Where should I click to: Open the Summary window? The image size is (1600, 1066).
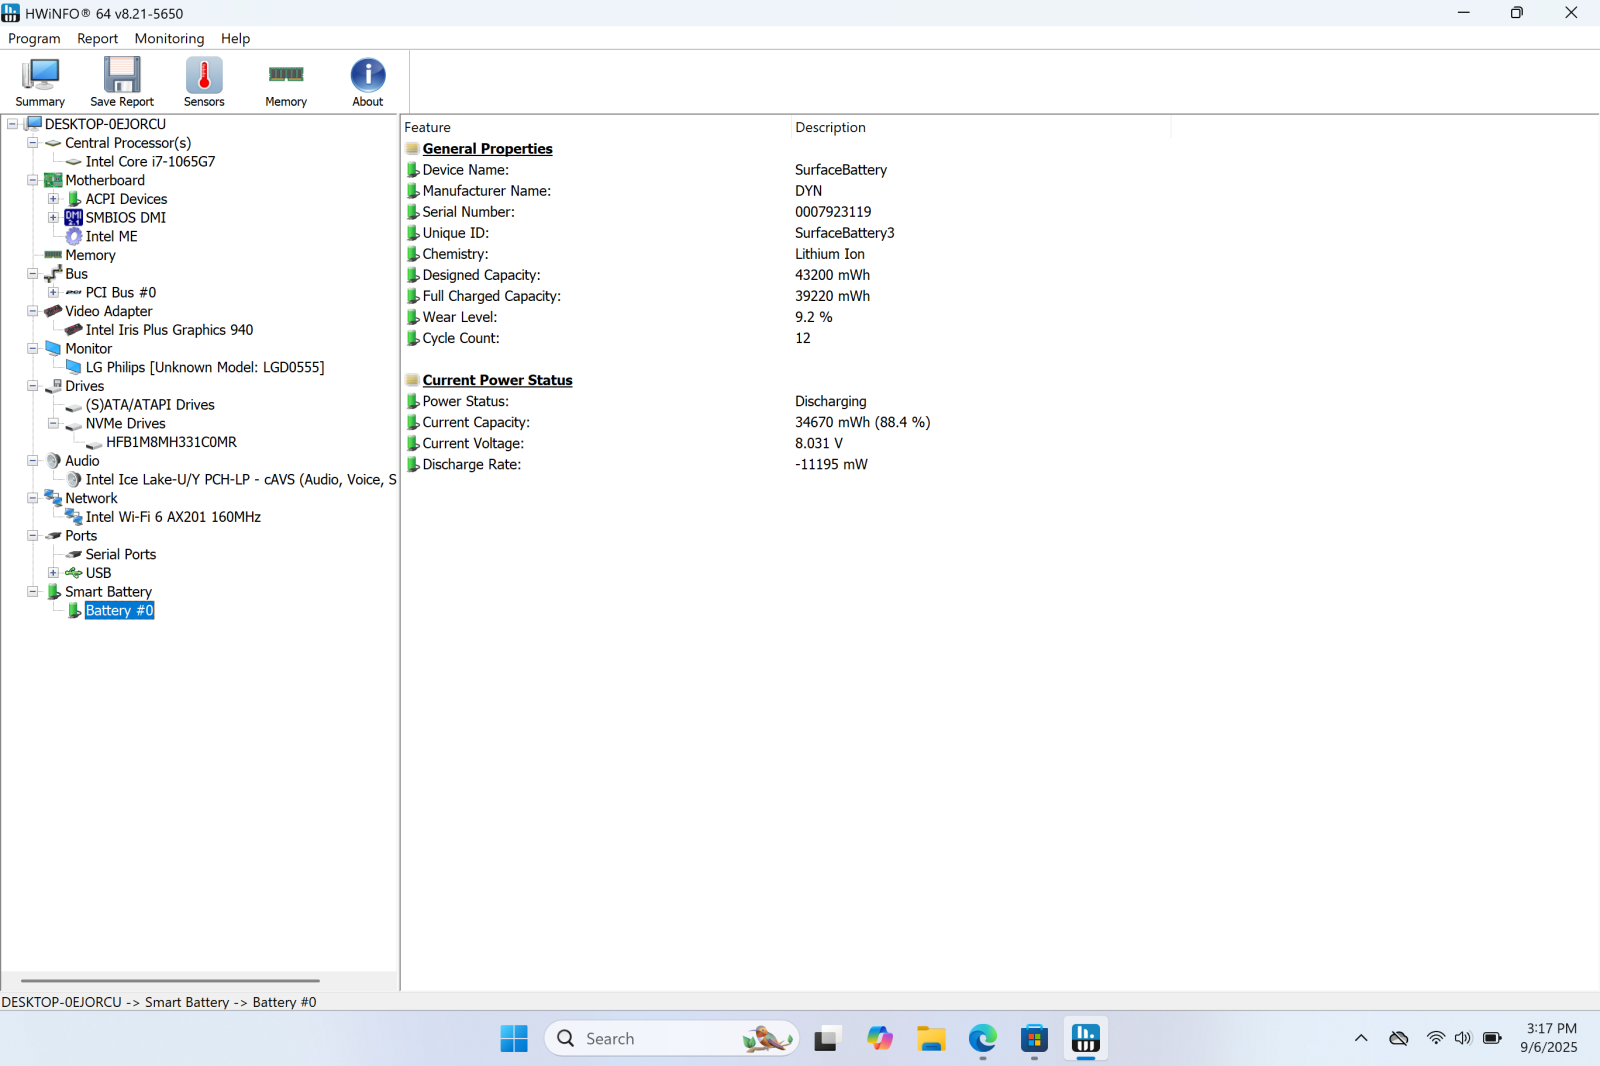(39, 82)
